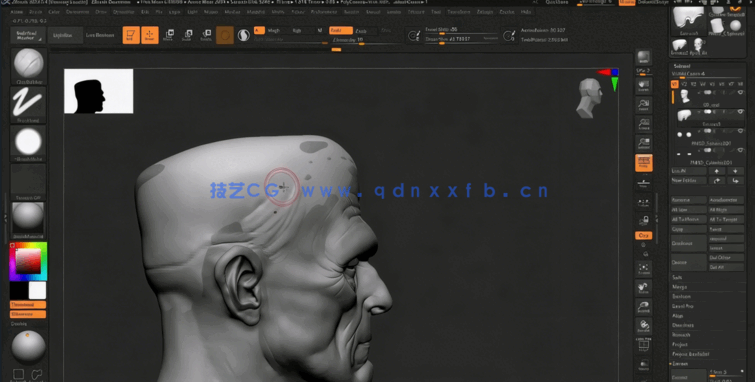Image resolution: width=755 pixels, height=382 pixels.
Task: Expand the Bevel Pro section
Action: click(682, 306)
